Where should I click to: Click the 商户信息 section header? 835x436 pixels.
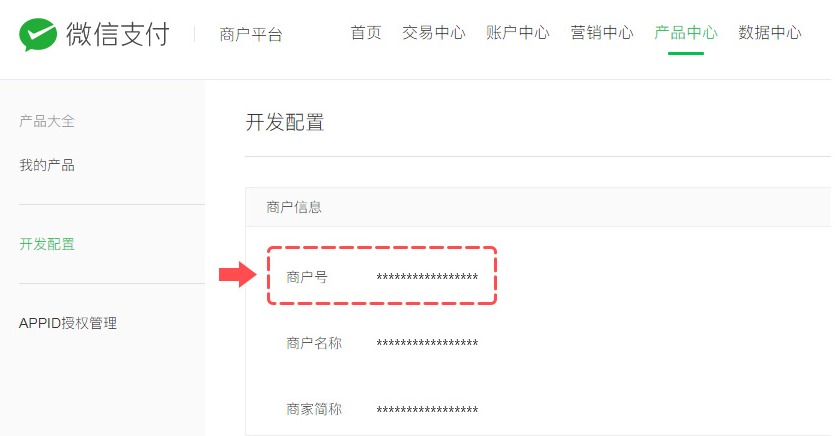pos(294,207)
